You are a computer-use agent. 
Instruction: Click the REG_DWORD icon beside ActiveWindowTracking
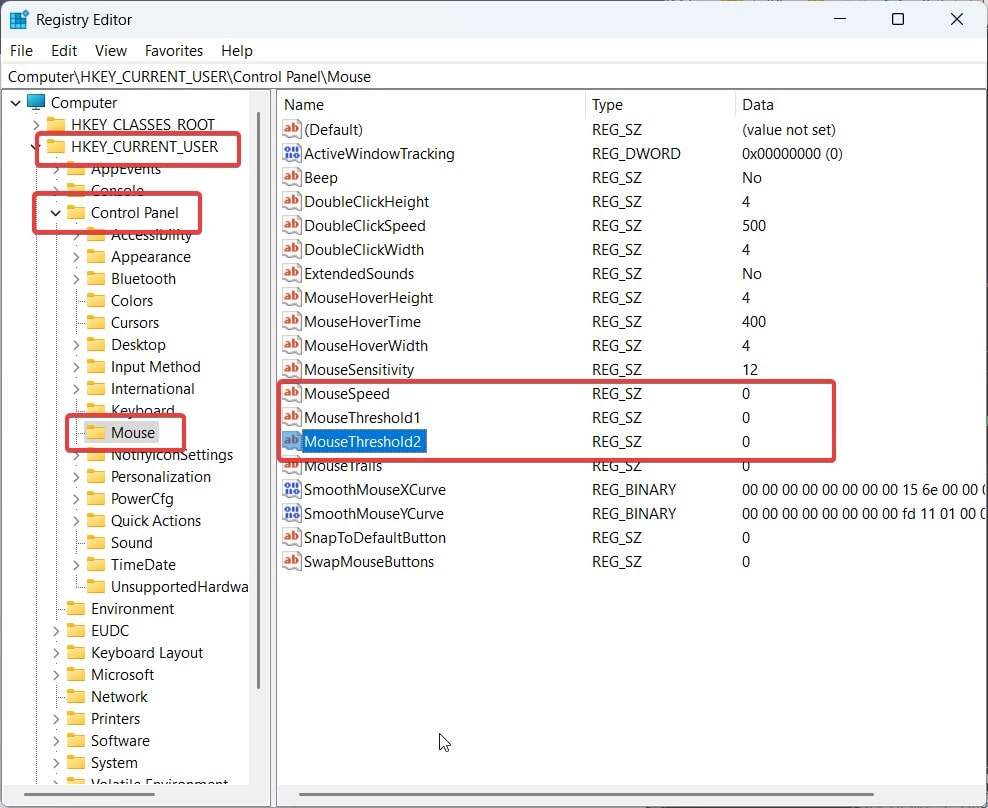pos(292,154)
